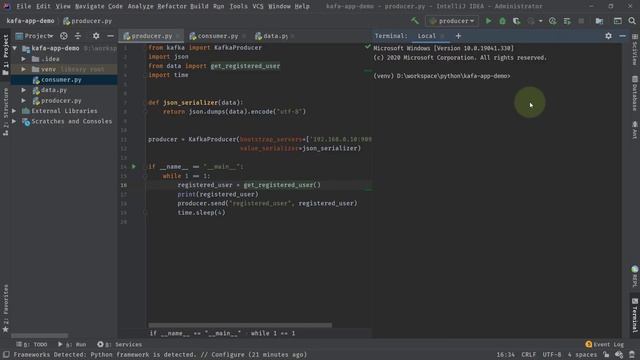
Task: Open the Navigate menu
Action: (89, 6)
